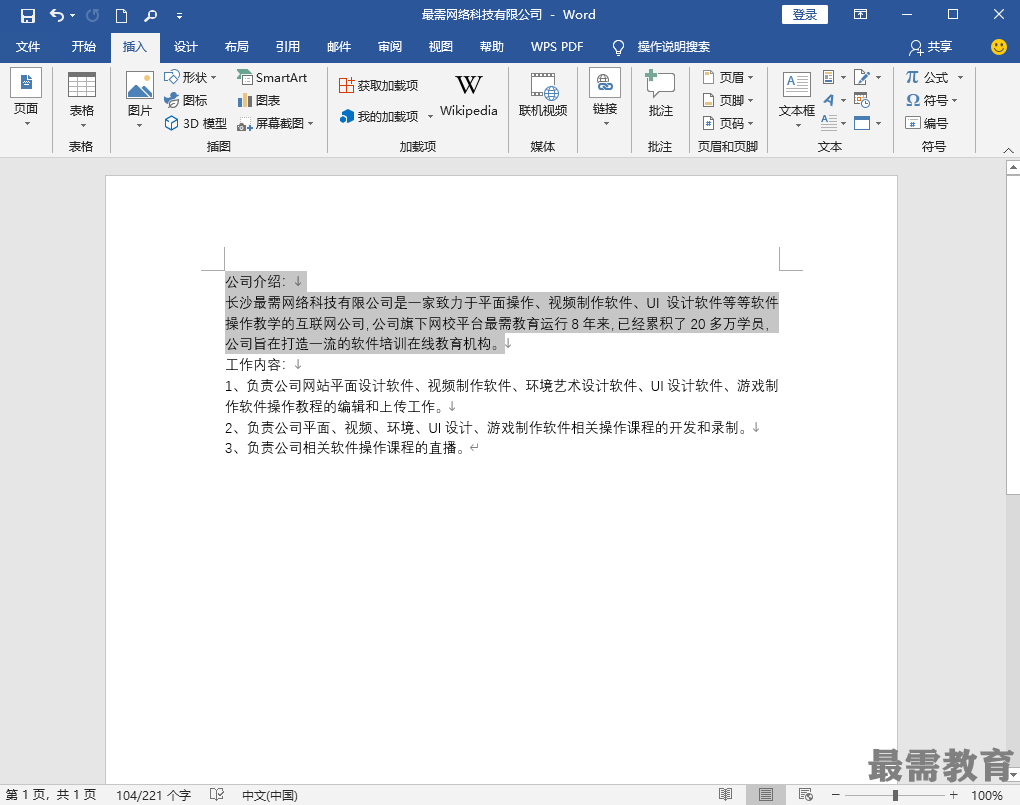
Task: Click the zoom out minus button
Action: 836,795
